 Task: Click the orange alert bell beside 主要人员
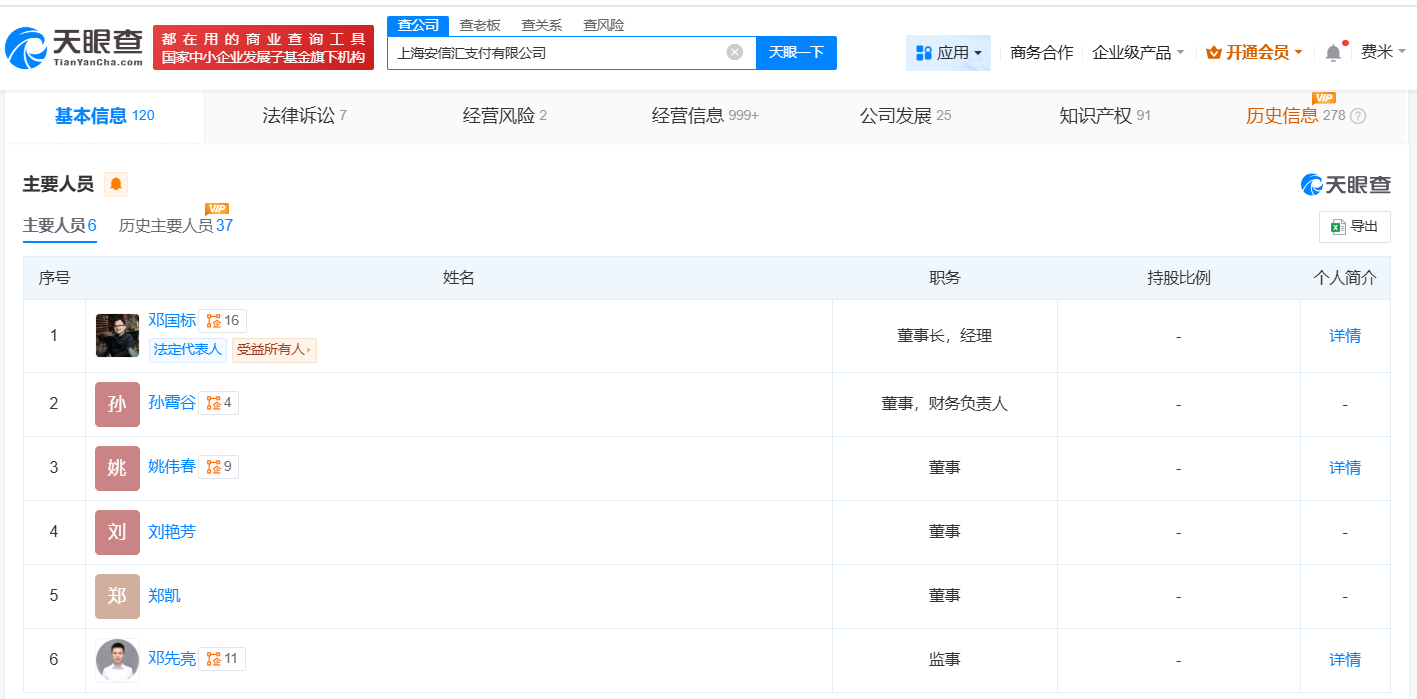tap(116, 184)
